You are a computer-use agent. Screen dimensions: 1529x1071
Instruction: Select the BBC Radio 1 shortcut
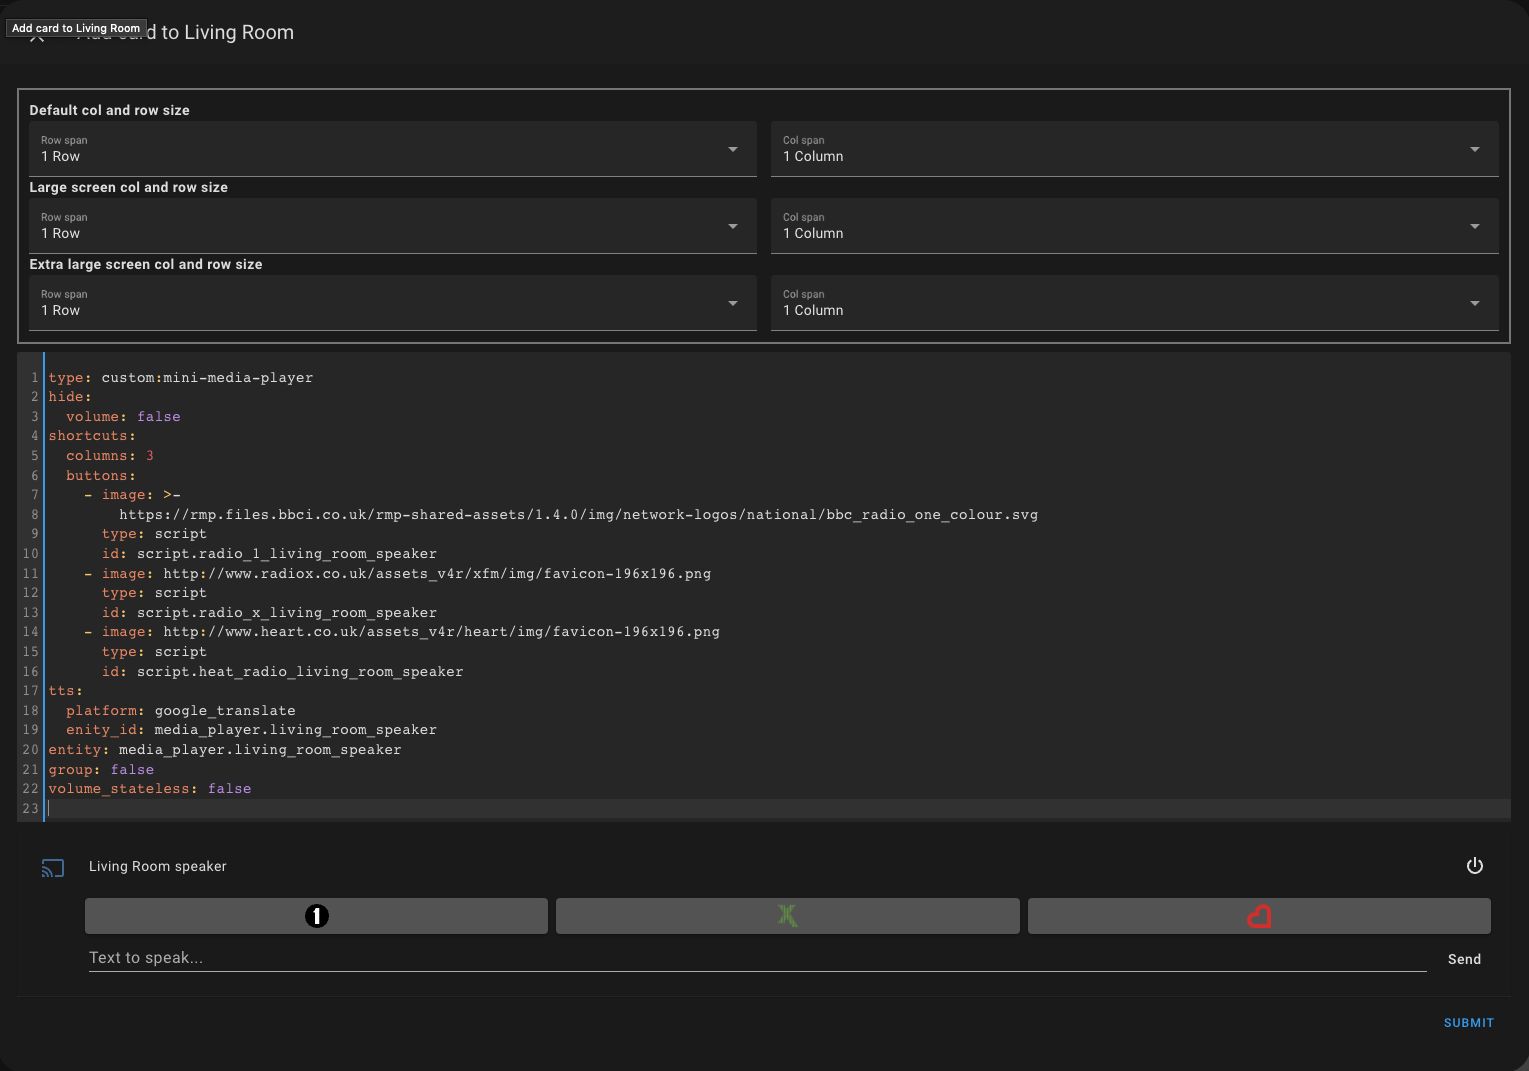click(x=316, y=915)
